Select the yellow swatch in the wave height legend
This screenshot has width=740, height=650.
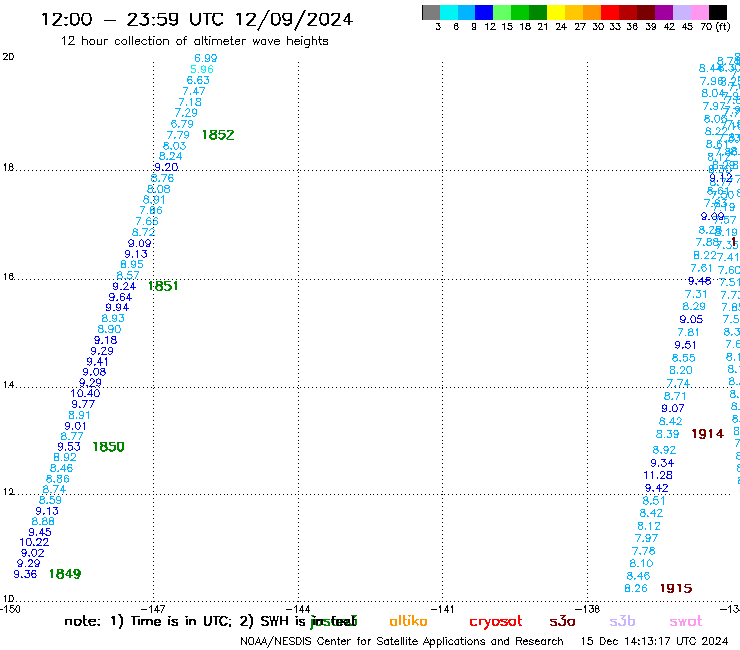tap(556, 12)
